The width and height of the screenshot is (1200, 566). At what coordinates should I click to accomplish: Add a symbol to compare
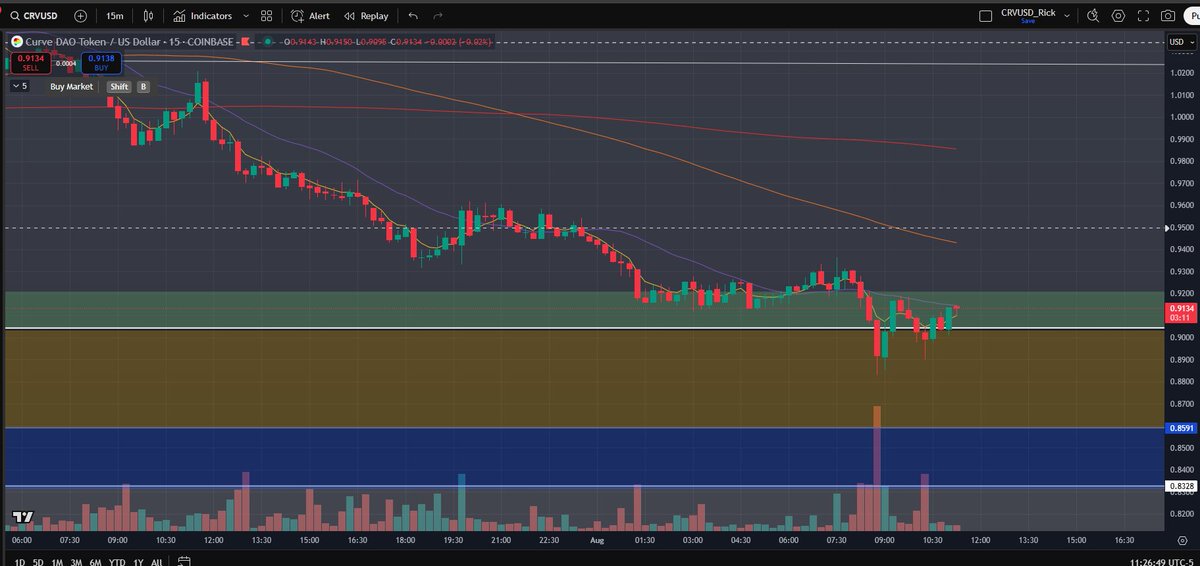click(x=80, y=16)
